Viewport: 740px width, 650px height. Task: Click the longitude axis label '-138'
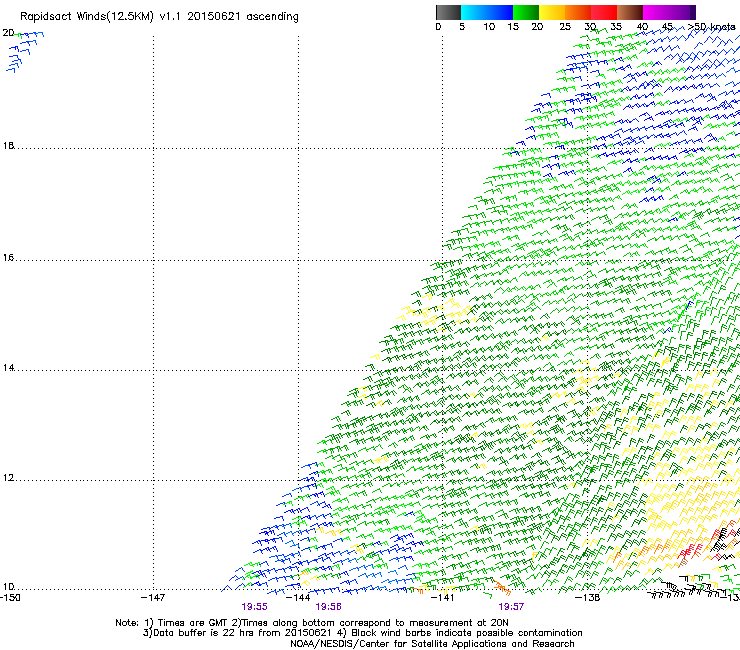click(x=587, y=598)
